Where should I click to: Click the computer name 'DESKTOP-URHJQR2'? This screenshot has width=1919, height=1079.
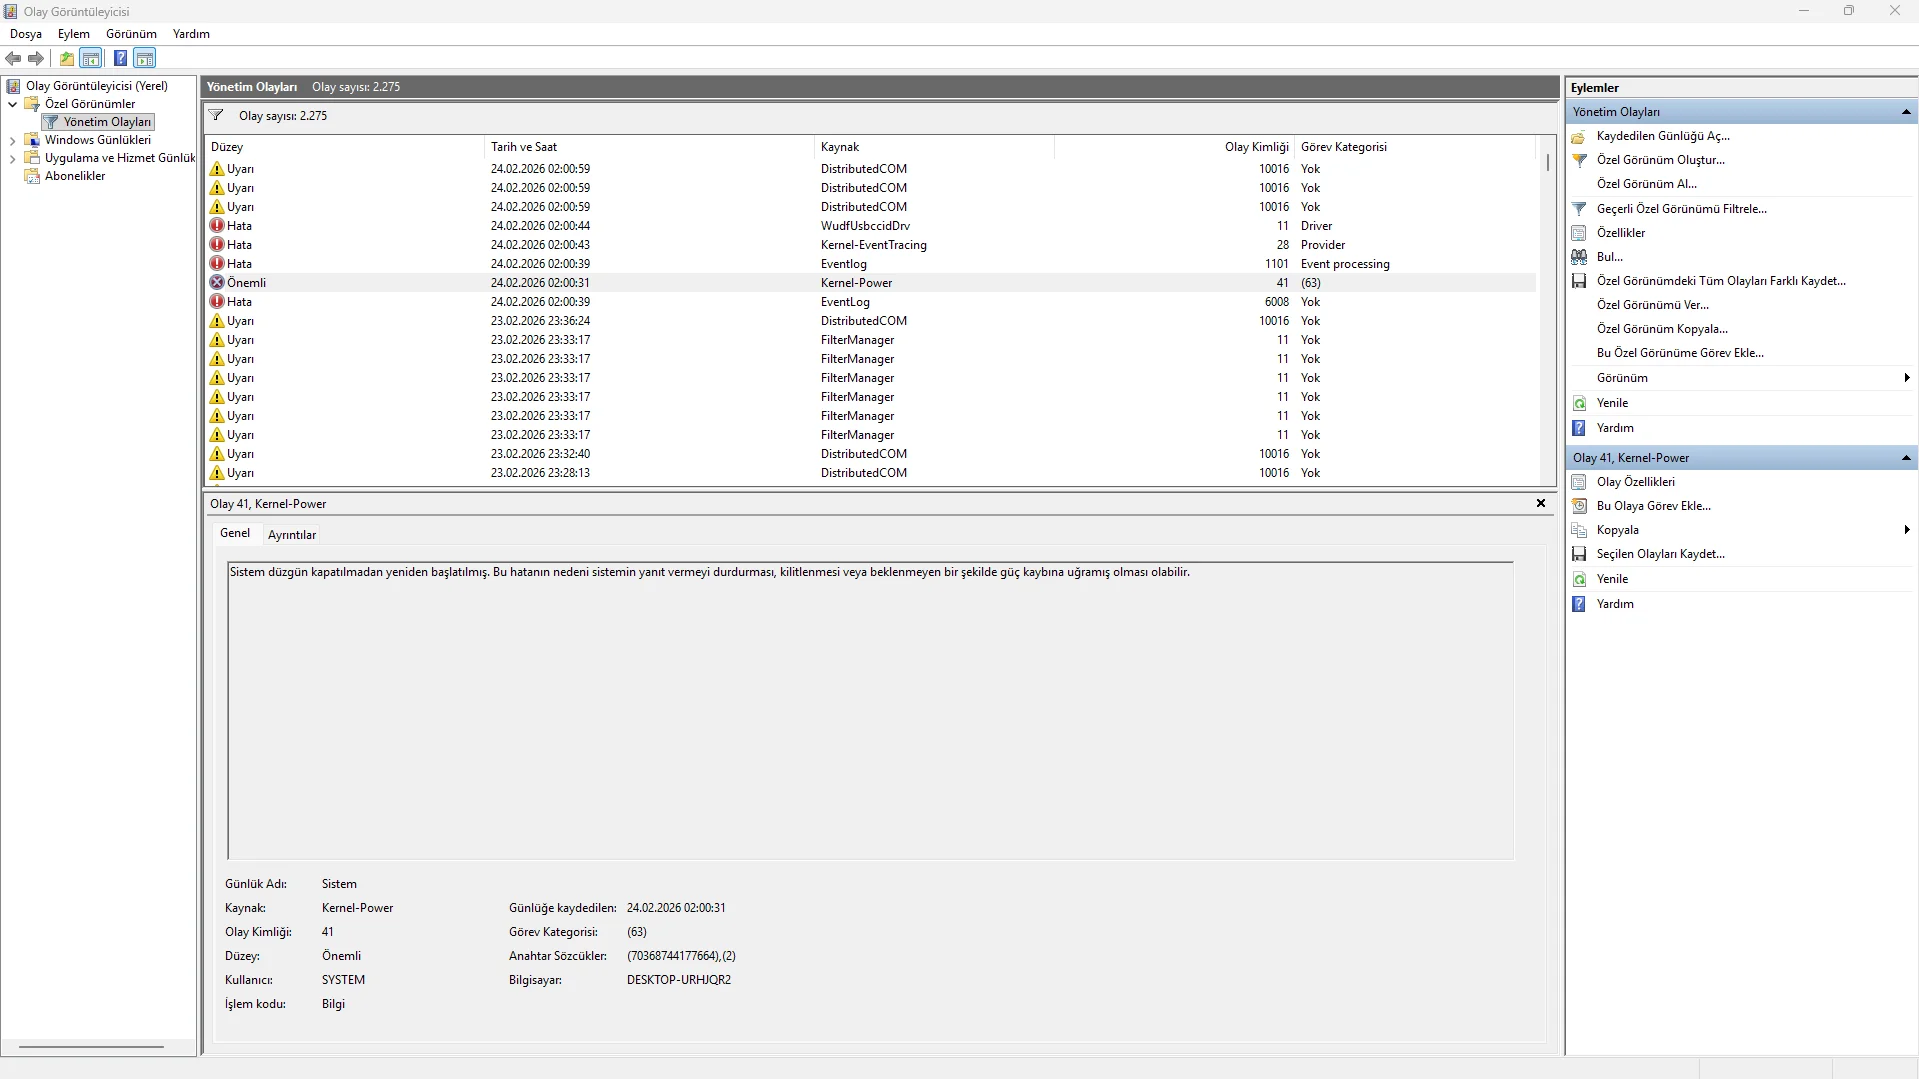[679, 980]
